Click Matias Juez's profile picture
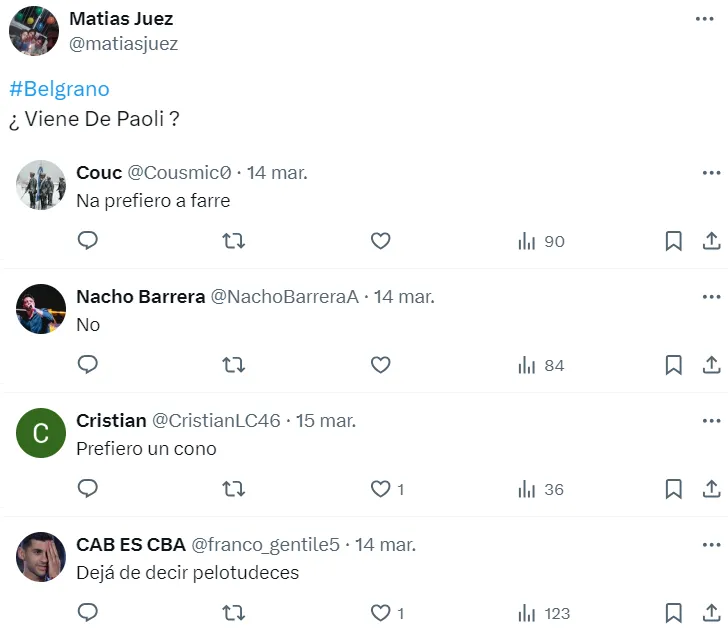 coord(34,31)
